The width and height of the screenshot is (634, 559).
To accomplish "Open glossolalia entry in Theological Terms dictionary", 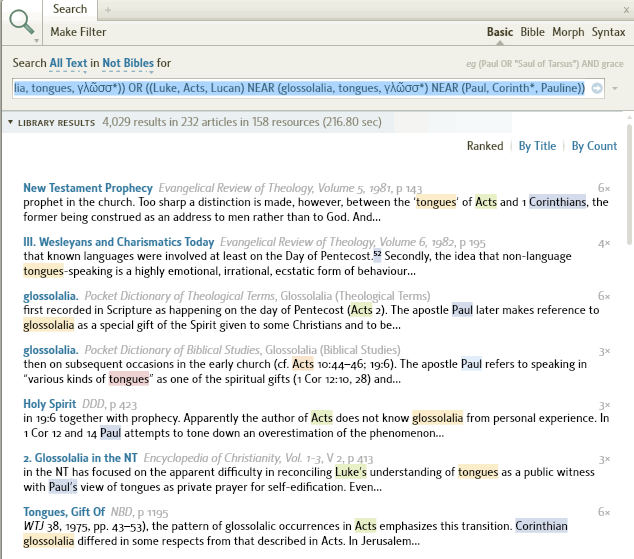I will 51,296.
